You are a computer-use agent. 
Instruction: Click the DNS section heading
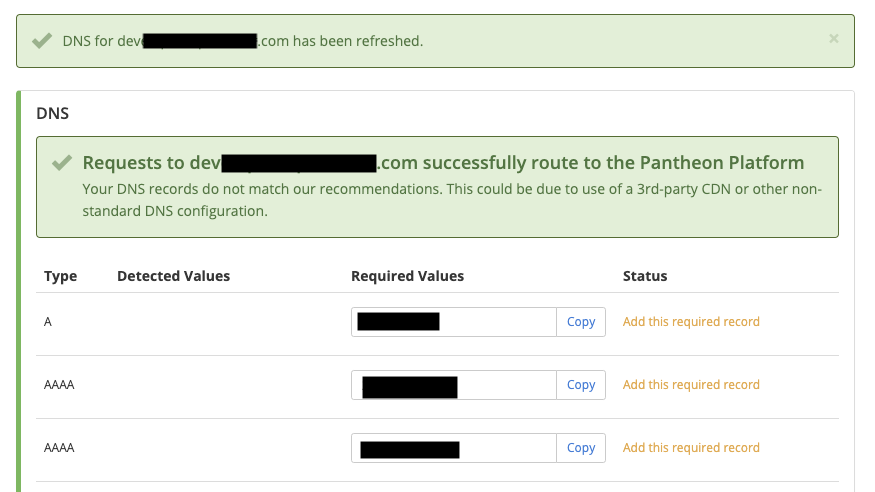[x=52, y=113]
